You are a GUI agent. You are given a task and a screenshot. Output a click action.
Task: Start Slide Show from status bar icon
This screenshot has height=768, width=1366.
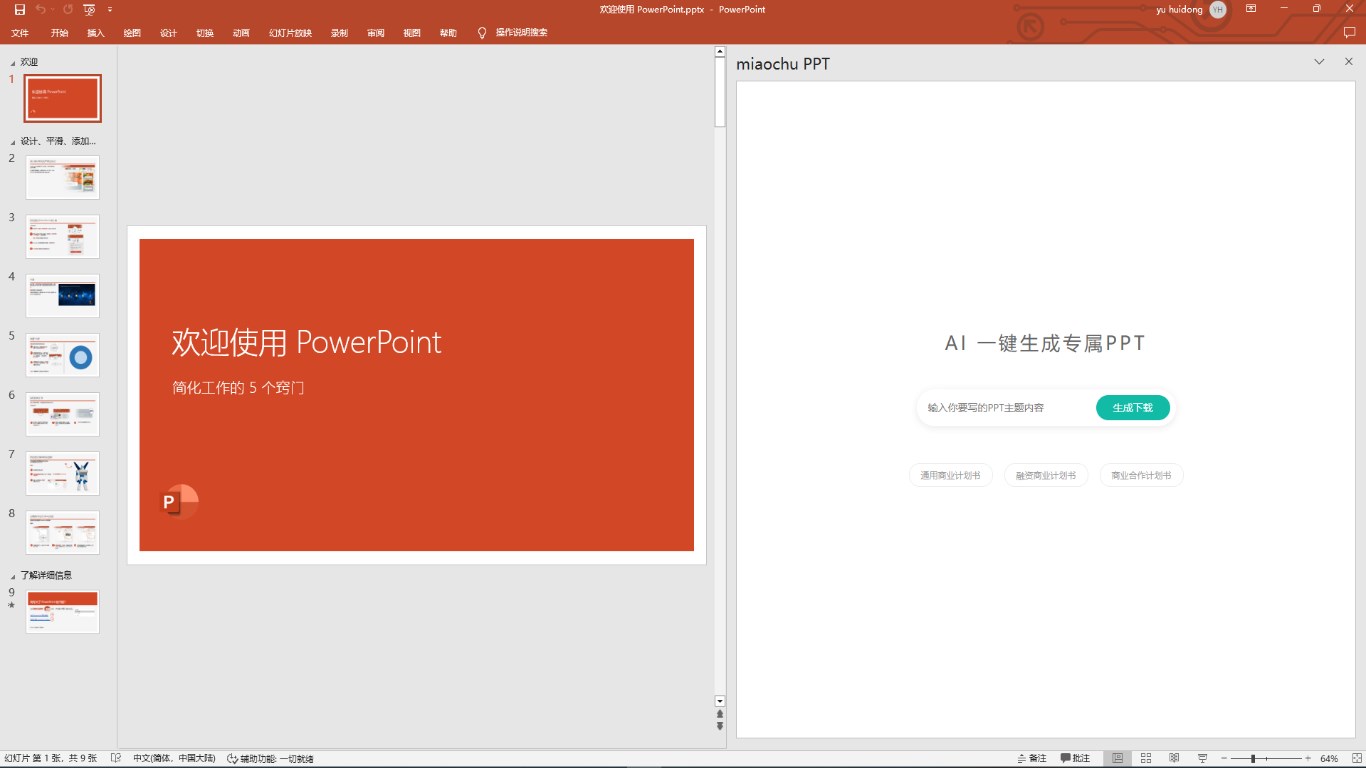pyautogui.click(x=1203, y=759)
